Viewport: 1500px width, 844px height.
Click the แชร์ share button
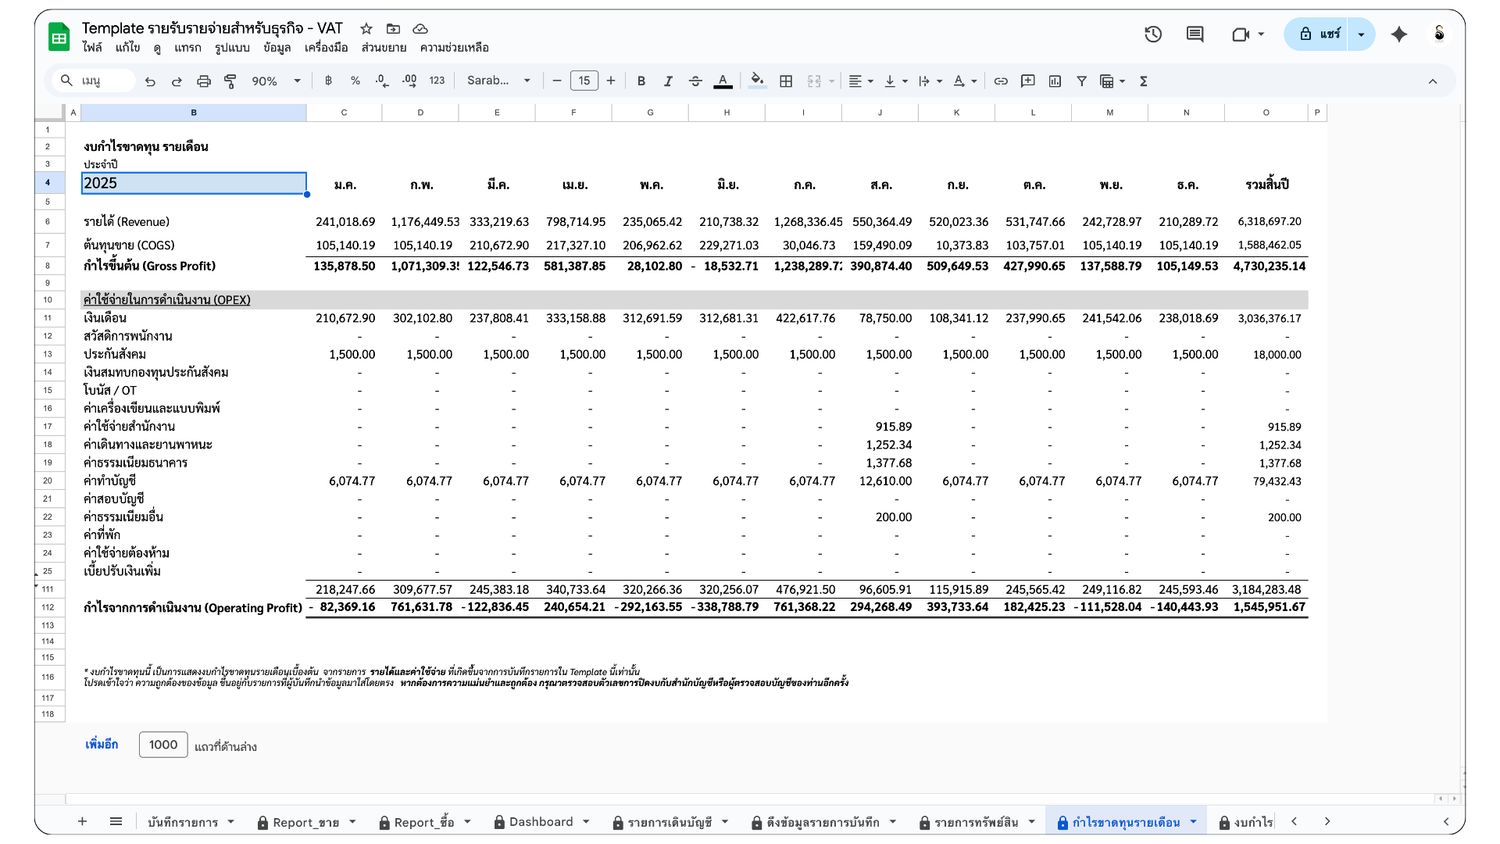pos(1319,34)
